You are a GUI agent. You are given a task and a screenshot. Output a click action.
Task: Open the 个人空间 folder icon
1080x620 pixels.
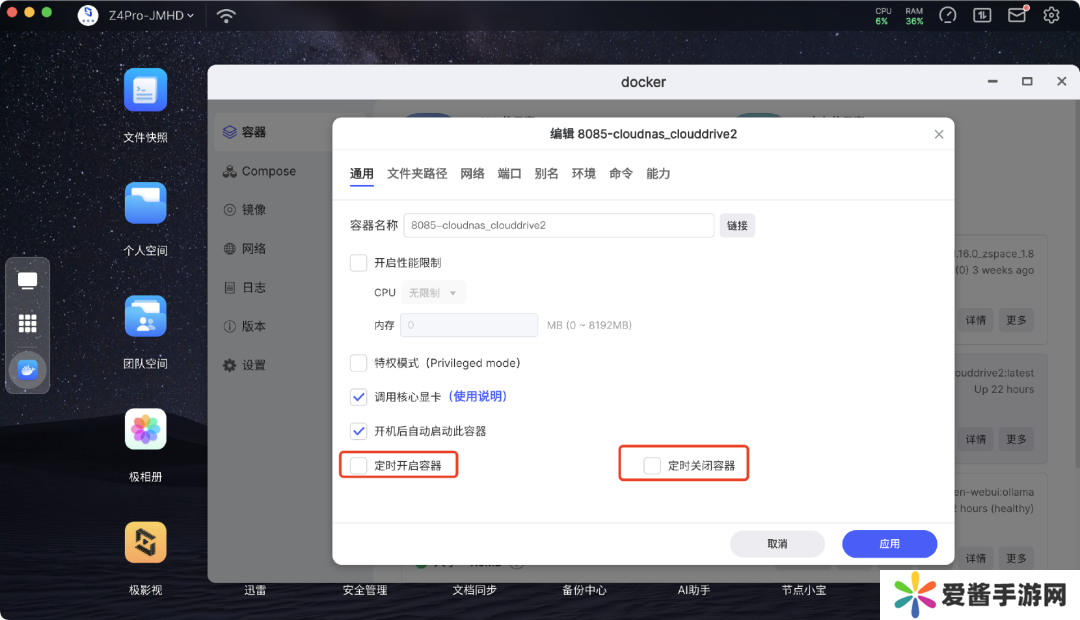(x=145, y=204)
